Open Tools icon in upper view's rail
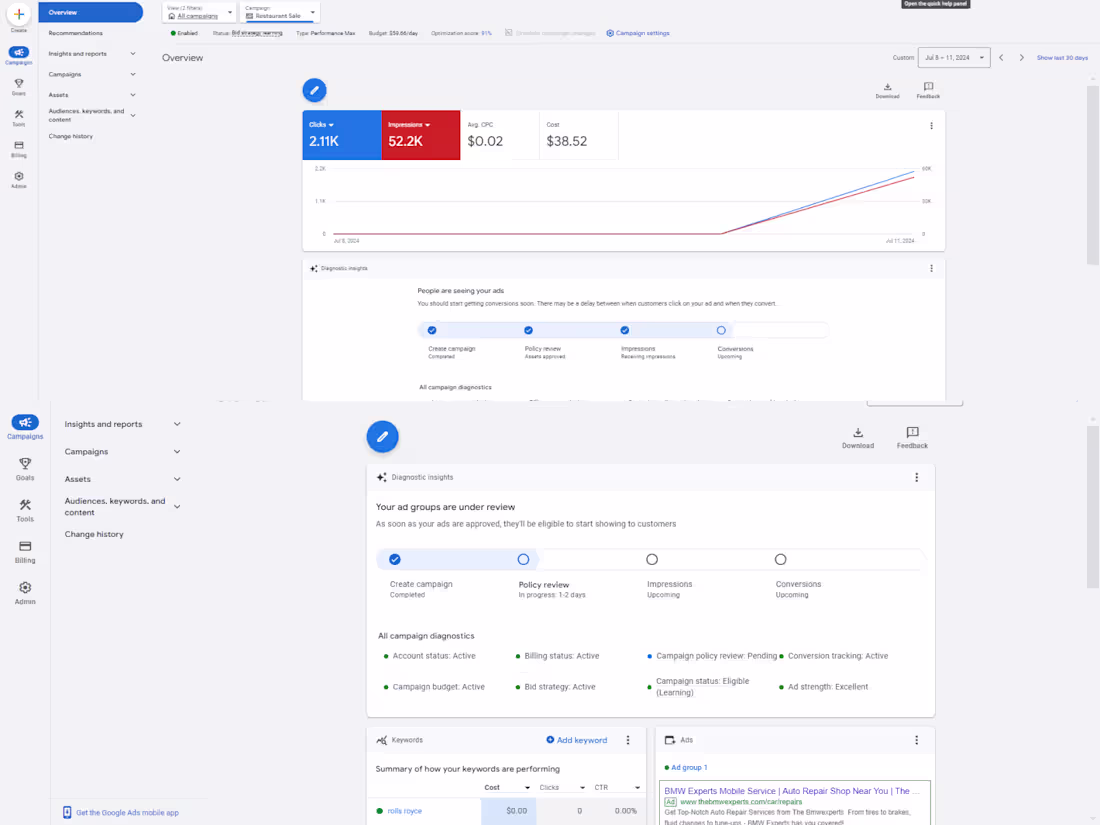The image size is (1100, 825). tap(19, 114)
